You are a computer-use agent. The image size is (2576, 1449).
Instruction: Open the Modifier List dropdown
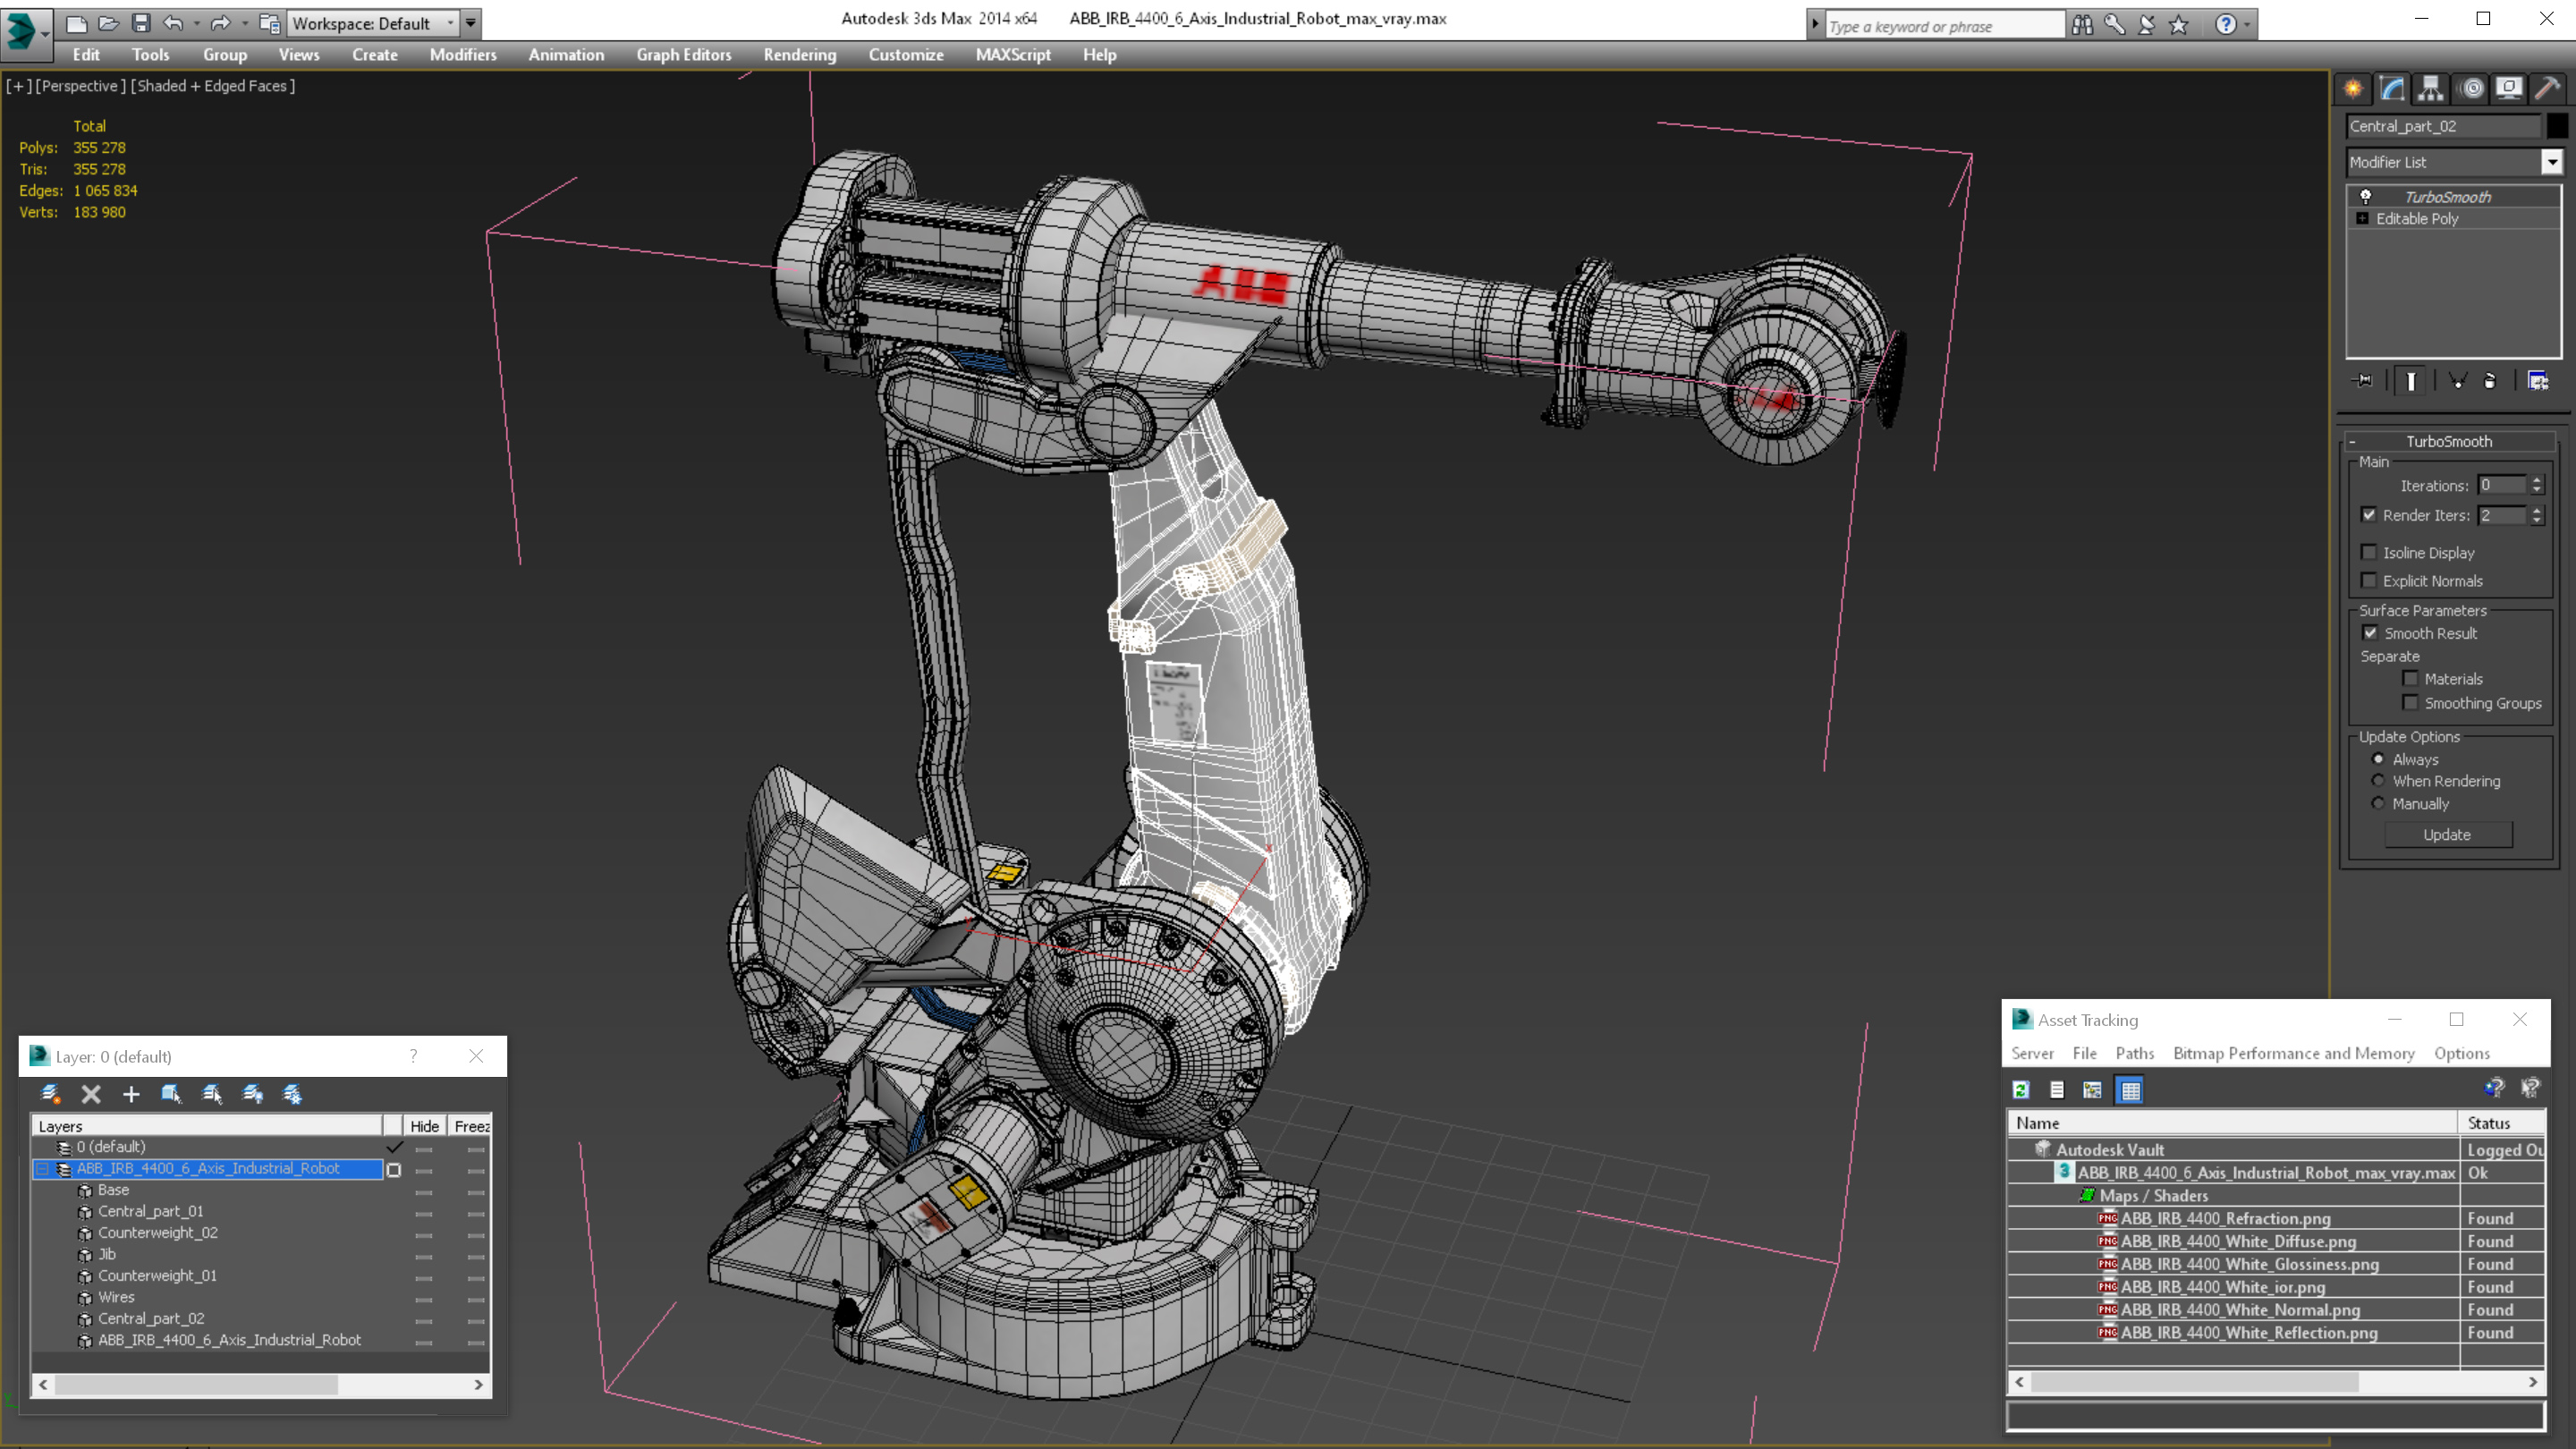[x=2552, y=162]
